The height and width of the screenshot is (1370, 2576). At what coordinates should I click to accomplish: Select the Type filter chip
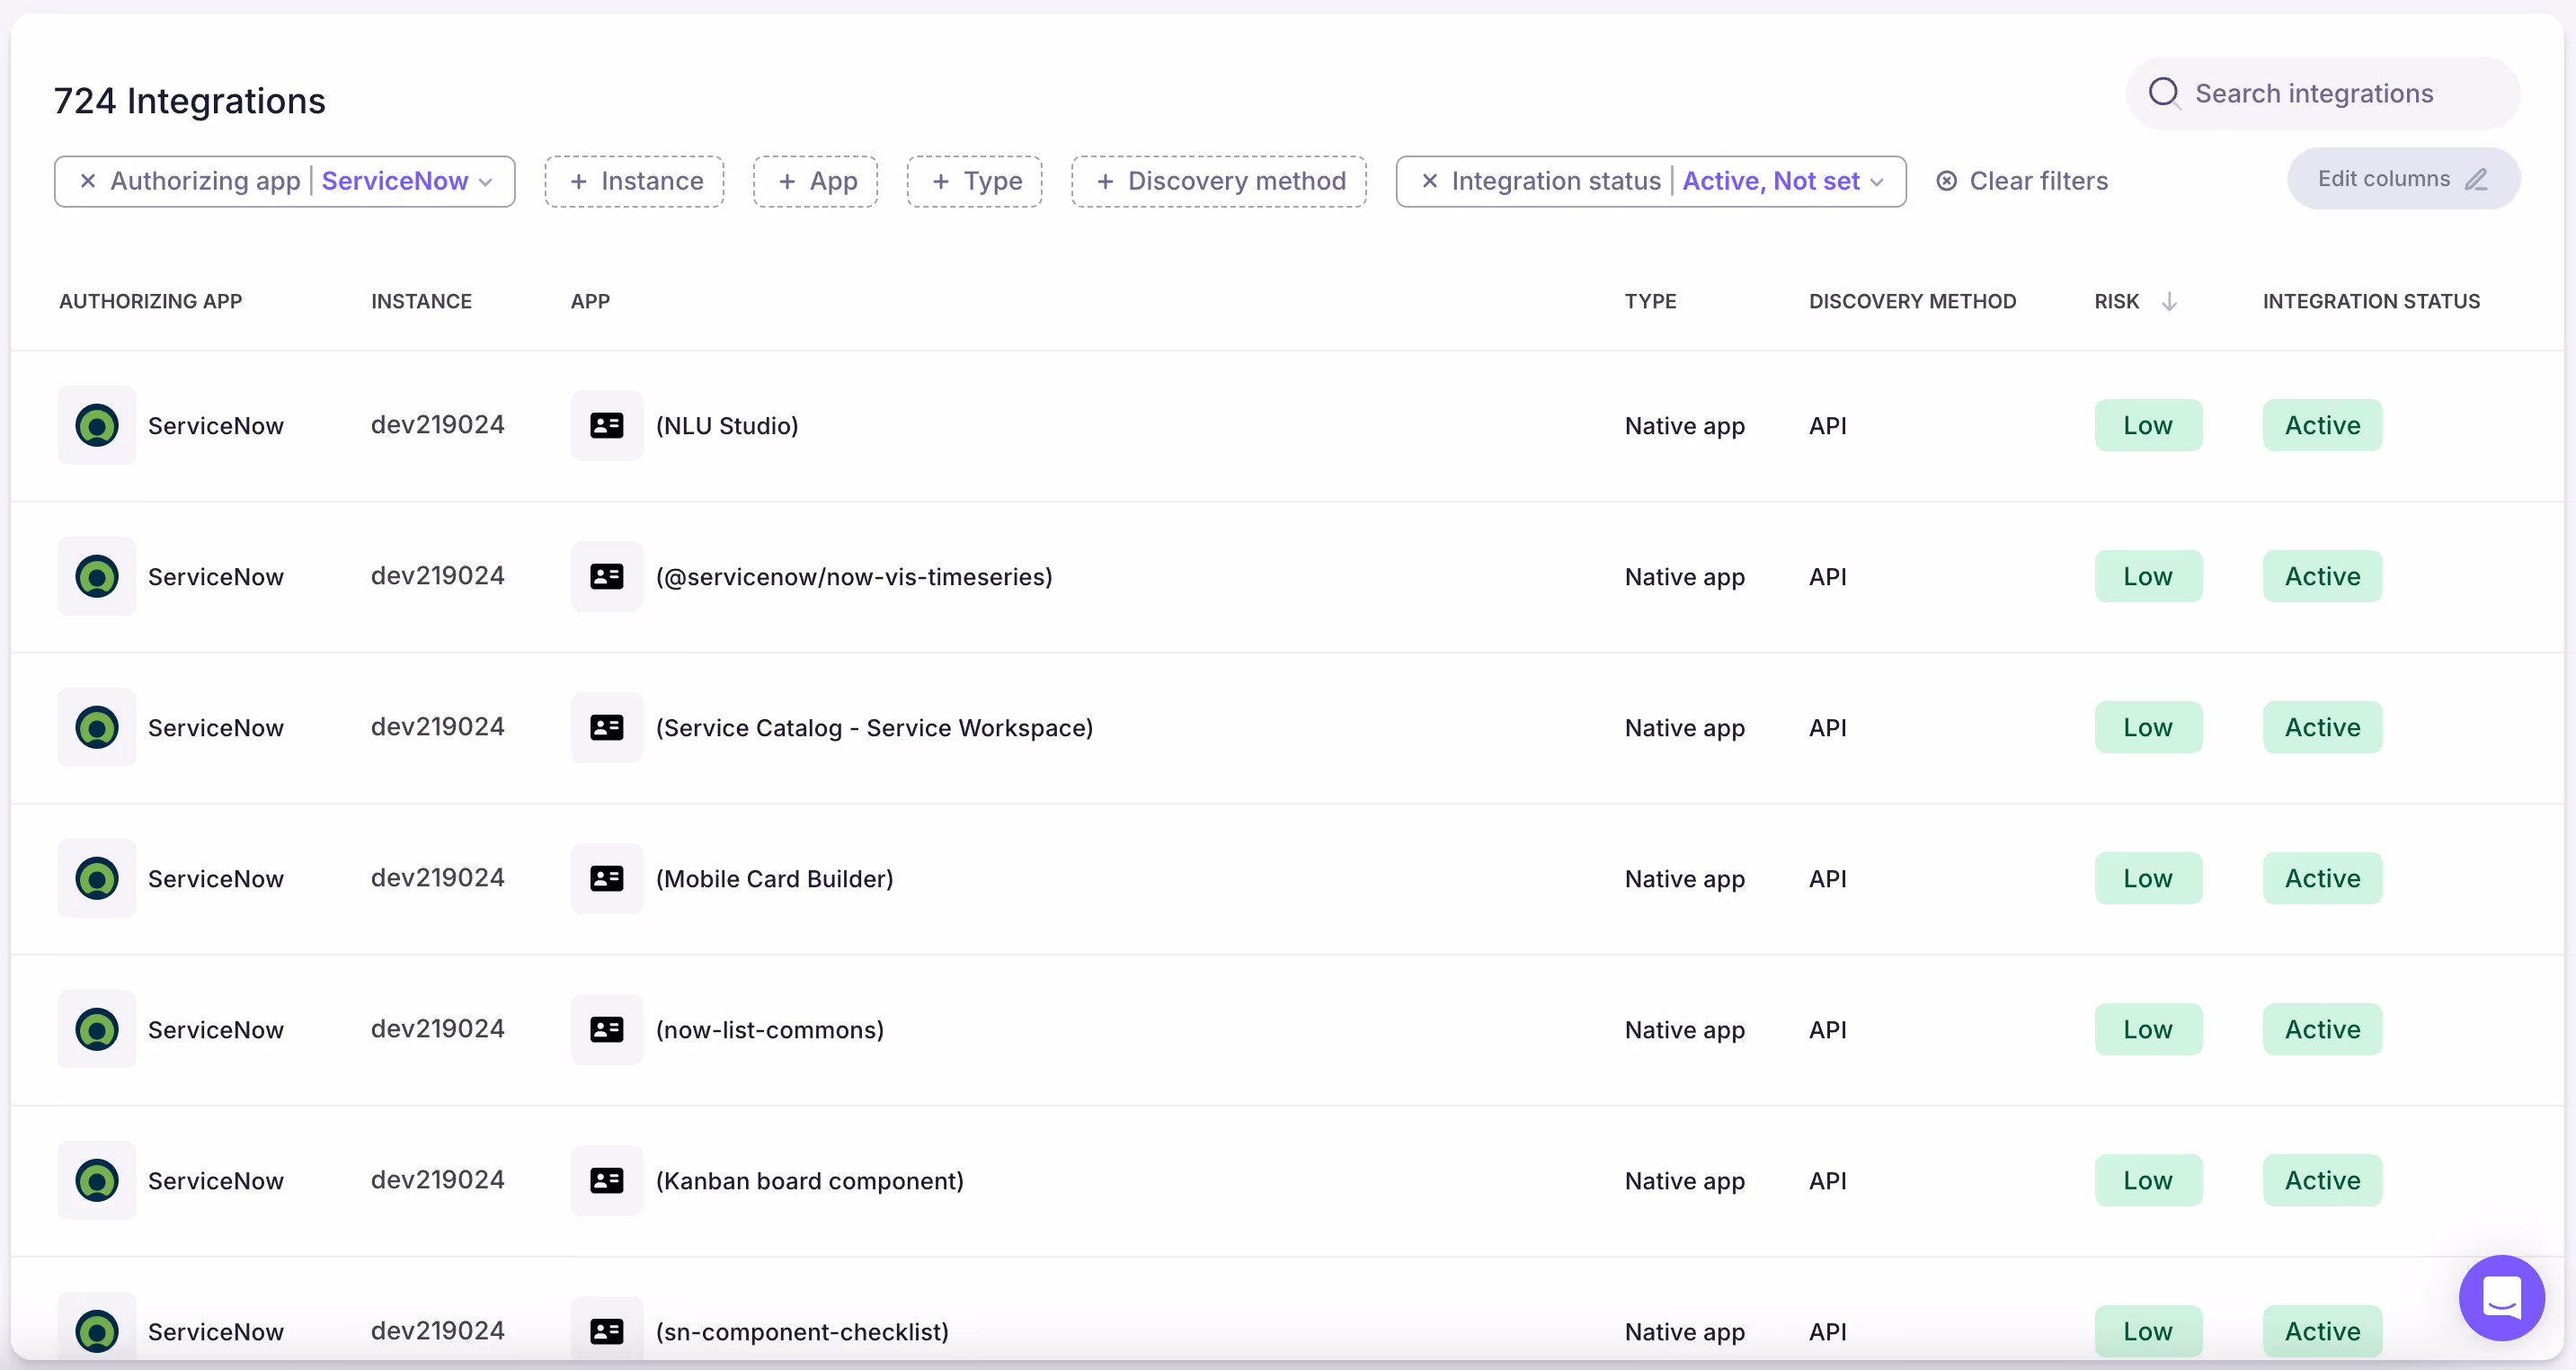974,181
